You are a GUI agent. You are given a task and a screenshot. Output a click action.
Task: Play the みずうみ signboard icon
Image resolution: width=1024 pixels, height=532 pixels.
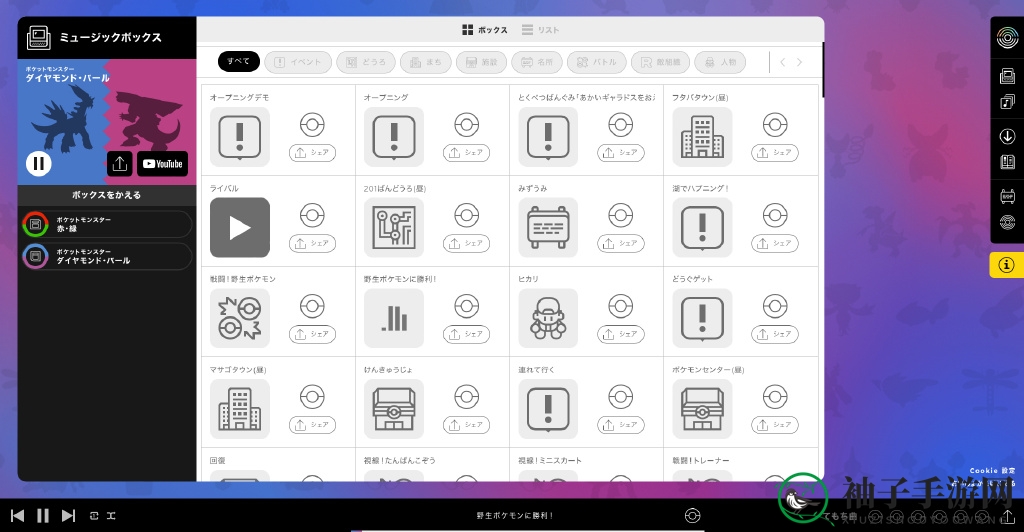tap(548, 228)
